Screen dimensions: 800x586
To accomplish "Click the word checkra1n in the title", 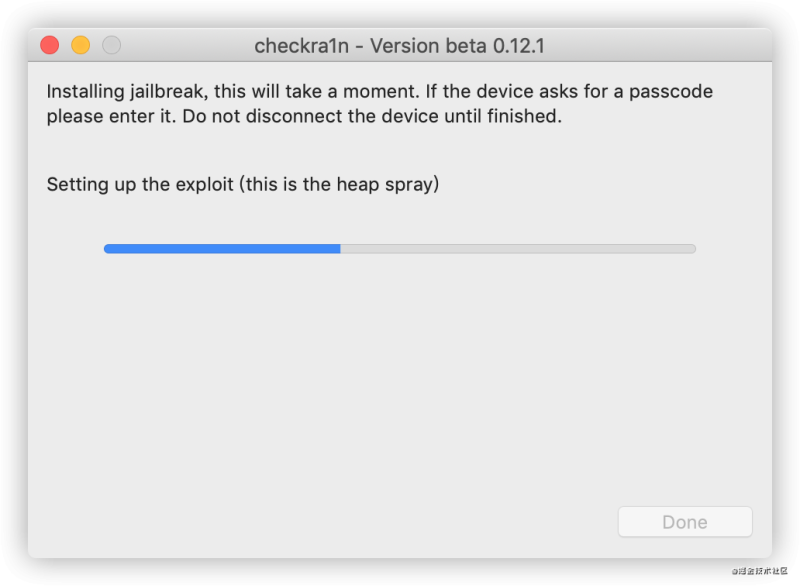I will 302,46.
